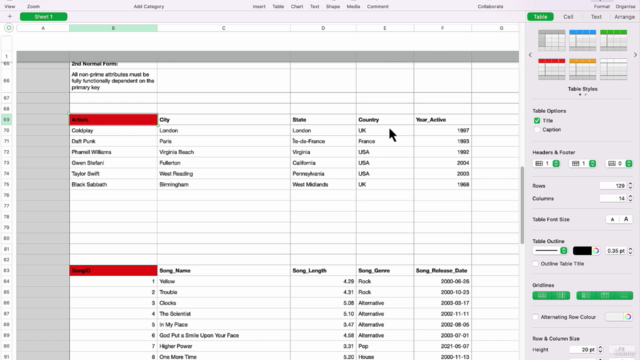The height and width of the screenshot is (360, 640).
Task: Click the Collaborate toolbar button
Action: [x=490, y=6]
